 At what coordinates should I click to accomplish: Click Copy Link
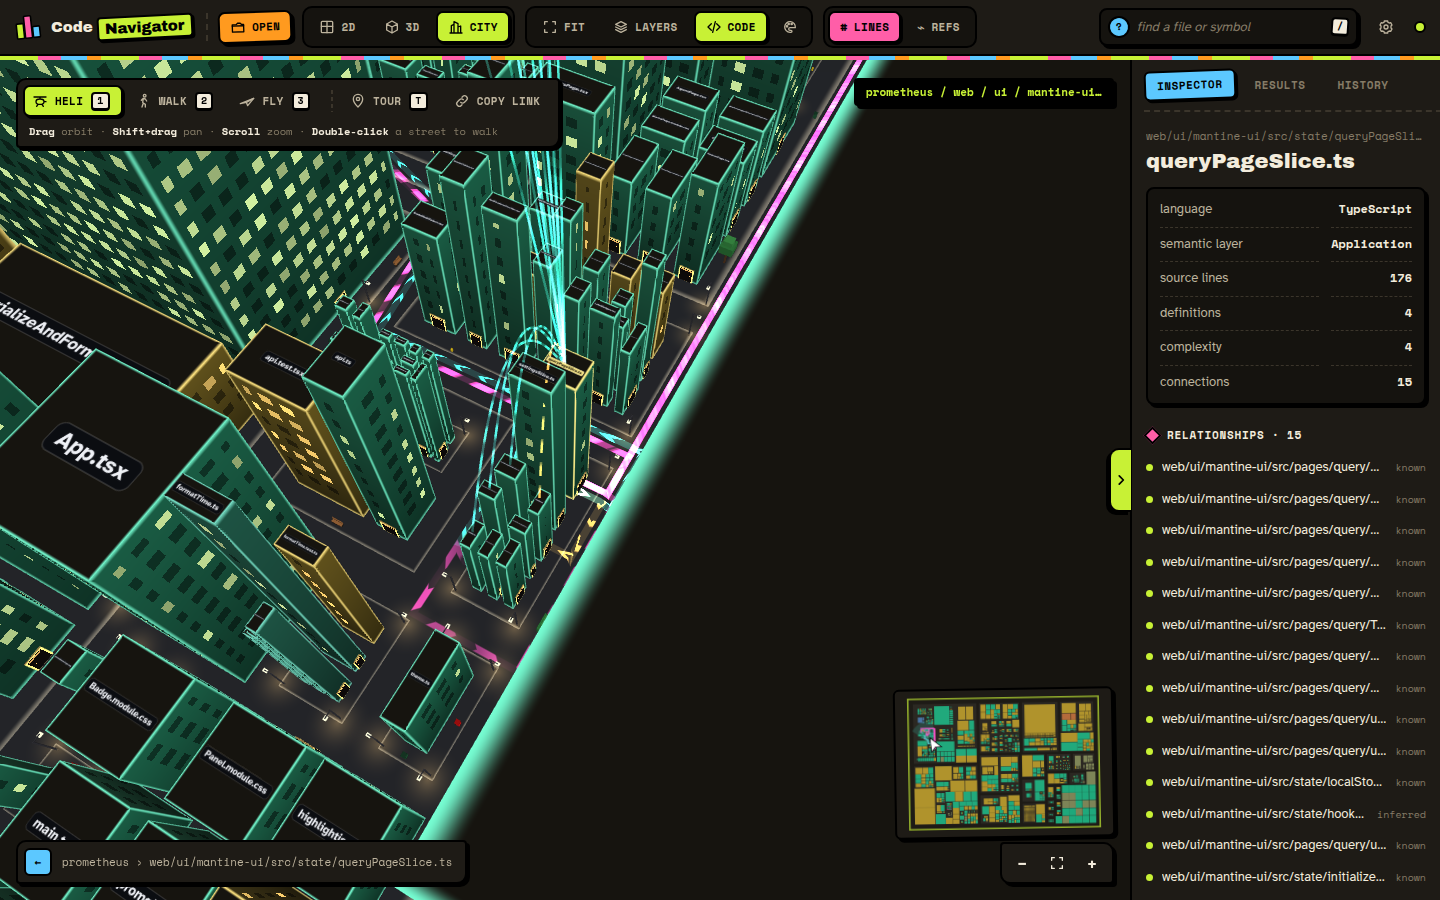point(497,101)
